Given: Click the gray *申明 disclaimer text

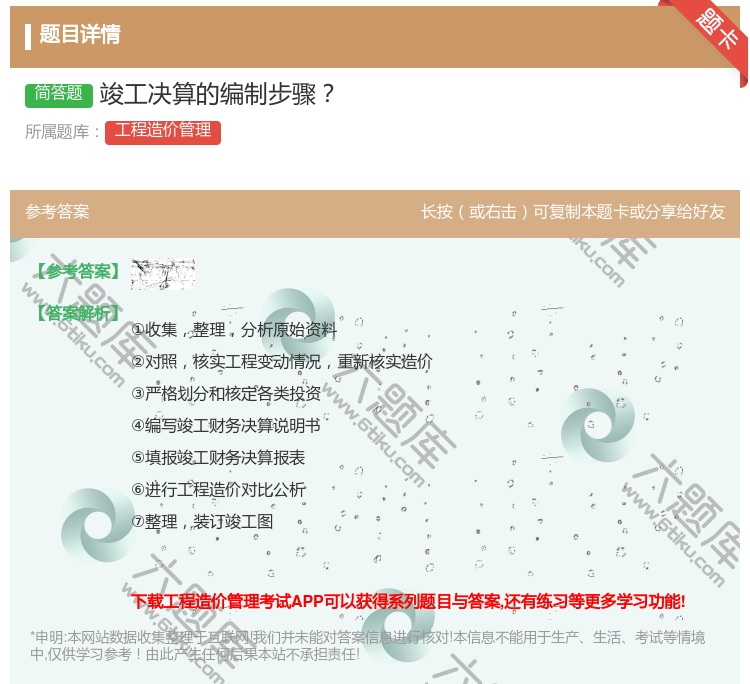Looking at the screenshot, I should point(367,646).
